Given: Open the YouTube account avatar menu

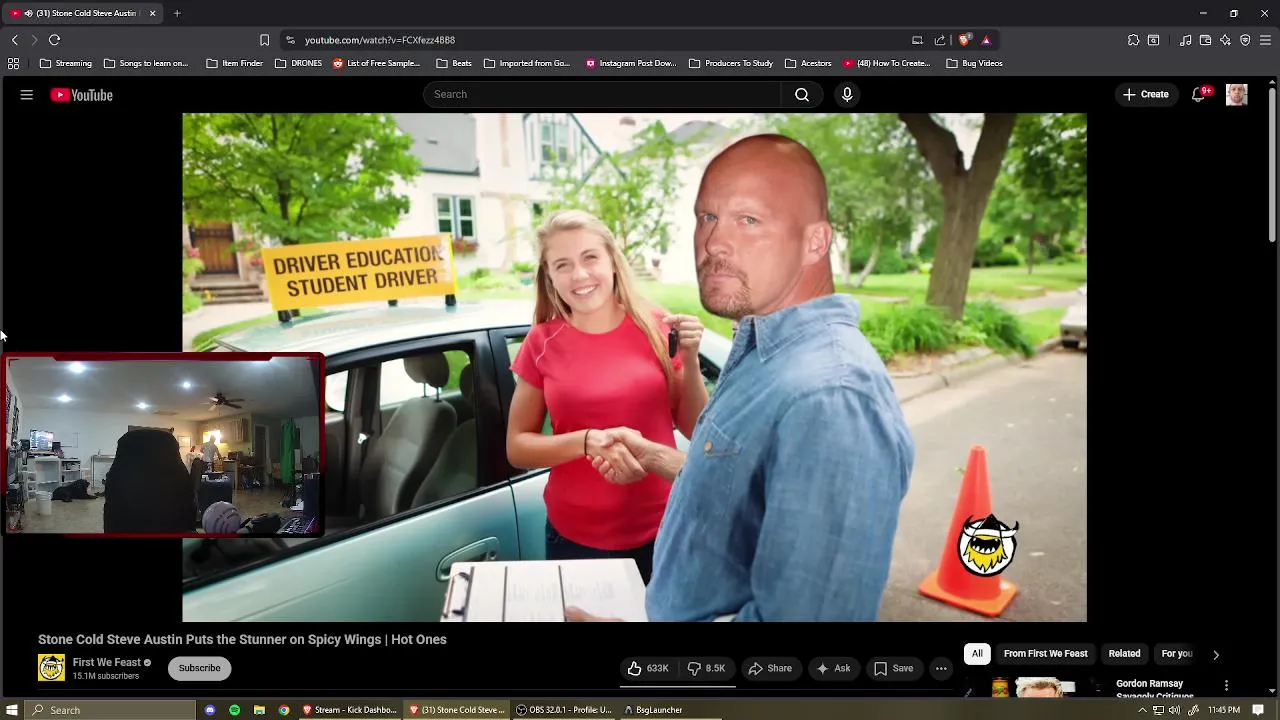Looking at the screenshot, I should tap(1237, 94).
